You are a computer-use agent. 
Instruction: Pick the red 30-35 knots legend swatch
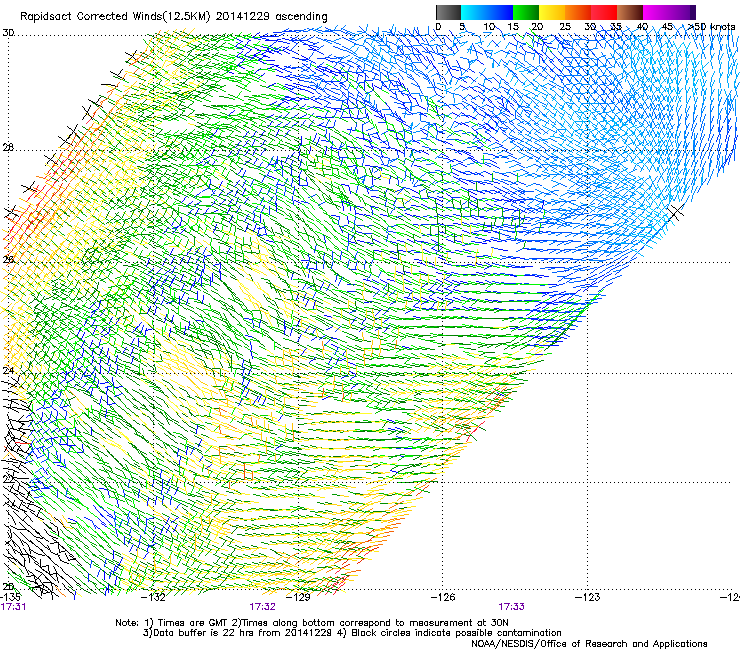[x=604, y=12]
